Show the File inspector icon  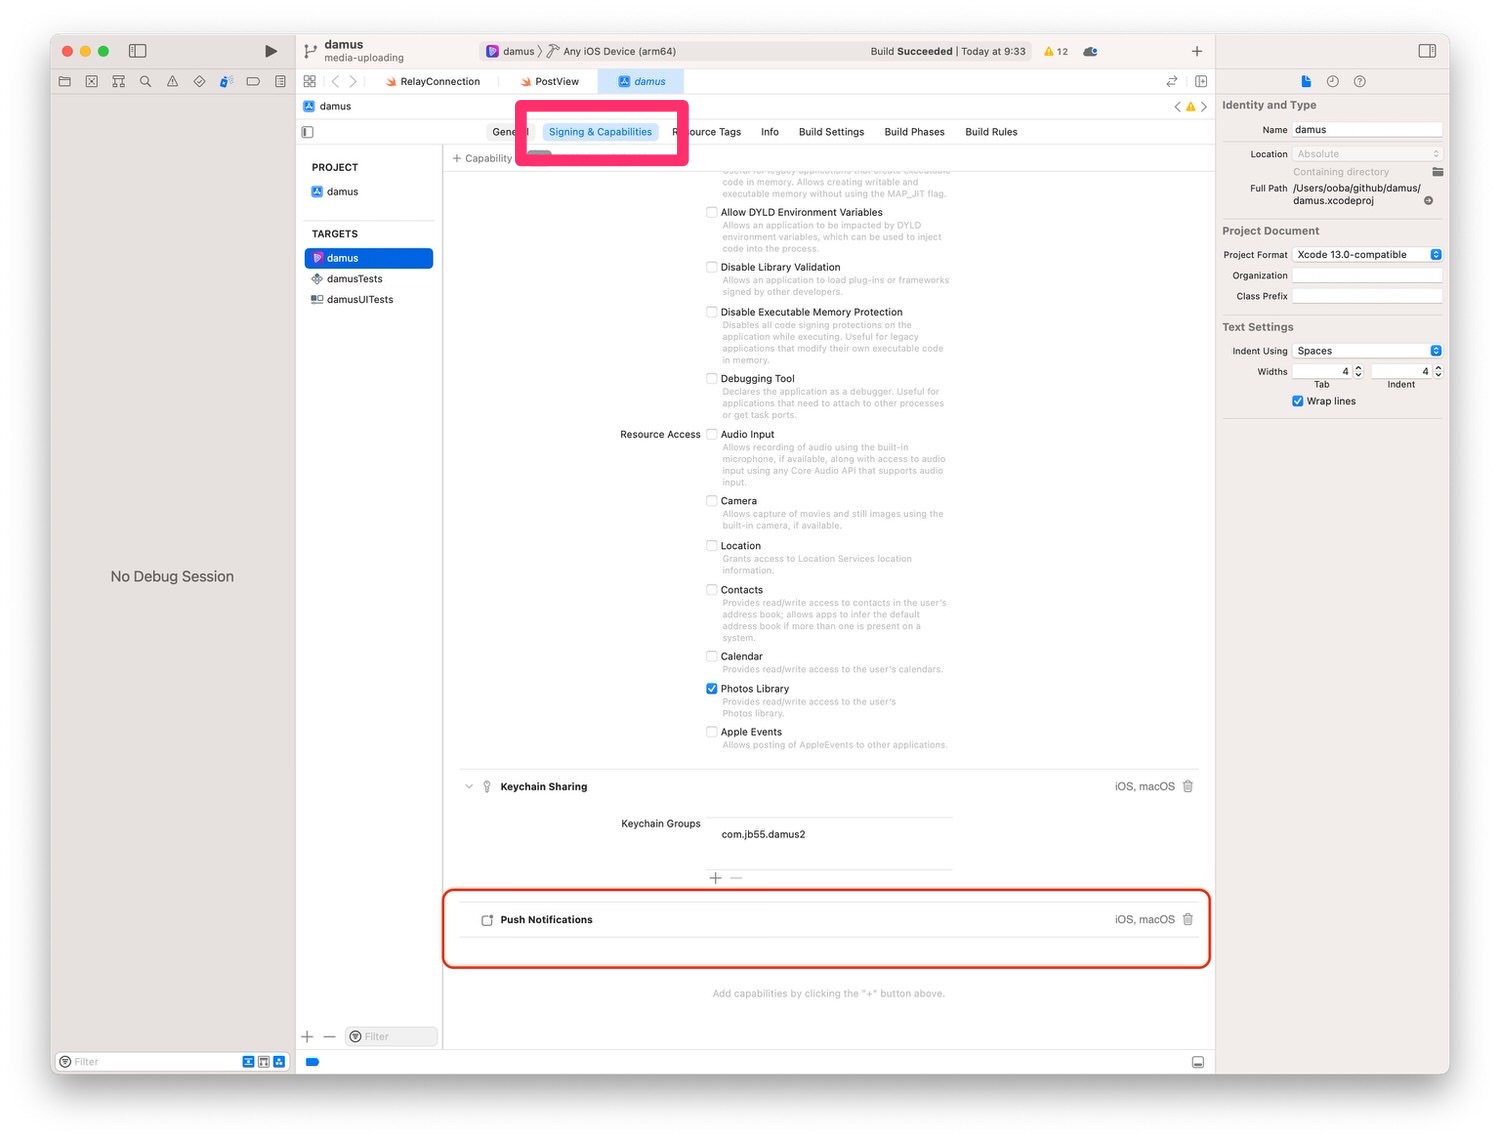[1306, 82]
